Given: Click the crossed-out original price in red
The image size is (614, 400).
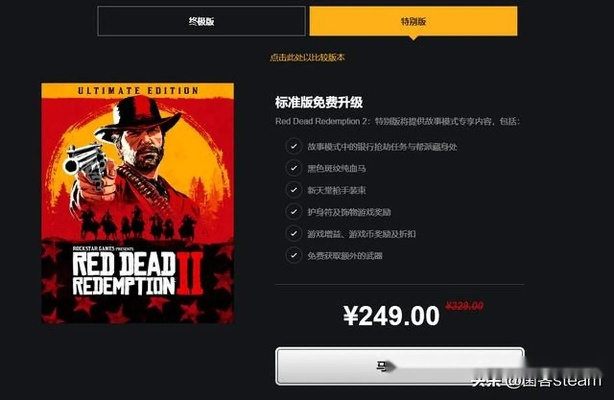Looking at the screenshot, I should (x=465, y=306).
